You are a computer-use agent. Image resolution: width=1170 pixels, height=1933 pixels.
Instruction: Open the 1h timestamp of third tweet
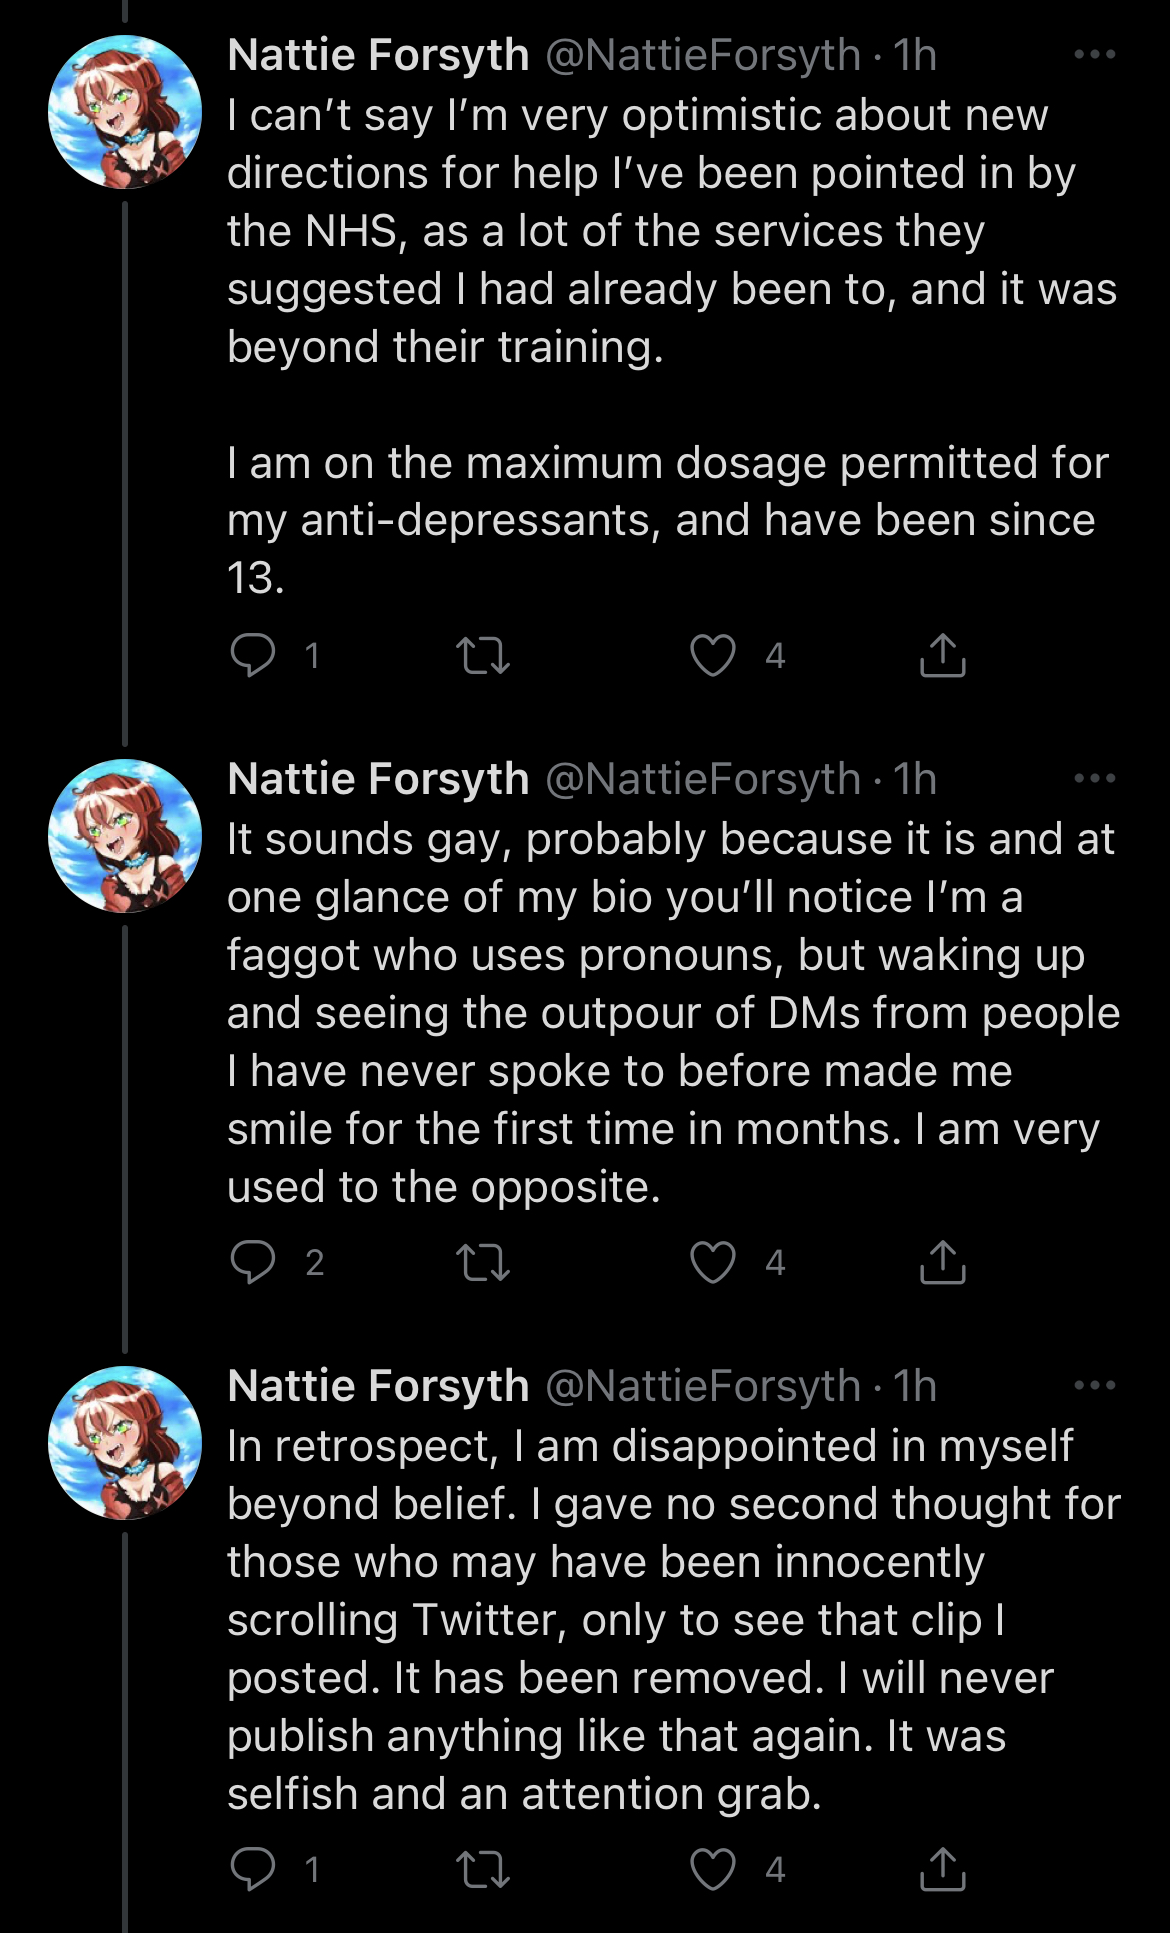coord(914,1386)
